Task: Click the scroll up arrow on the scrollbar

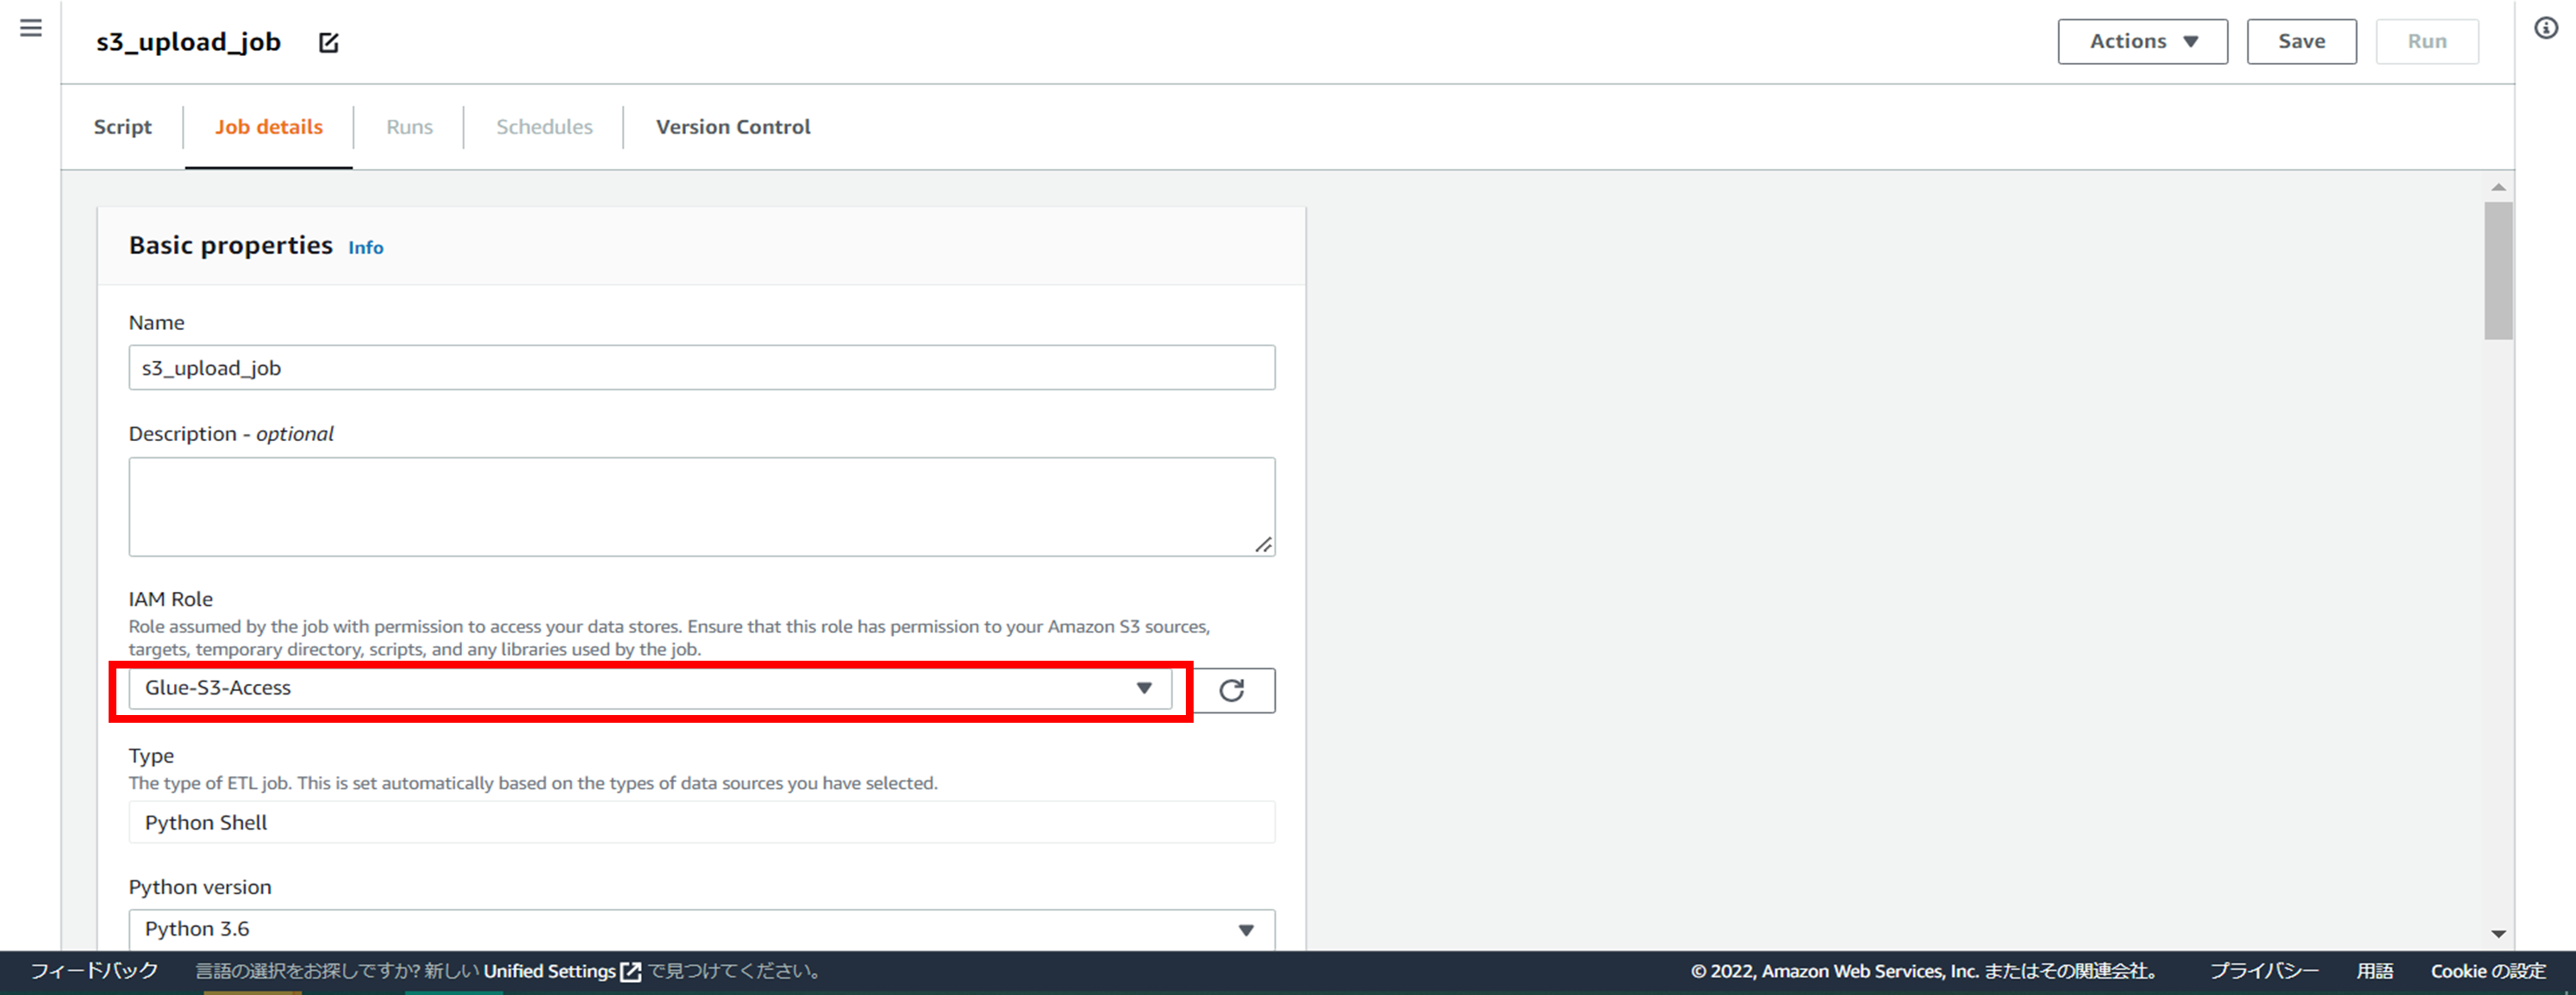Action: click(x=2498, y=187)
